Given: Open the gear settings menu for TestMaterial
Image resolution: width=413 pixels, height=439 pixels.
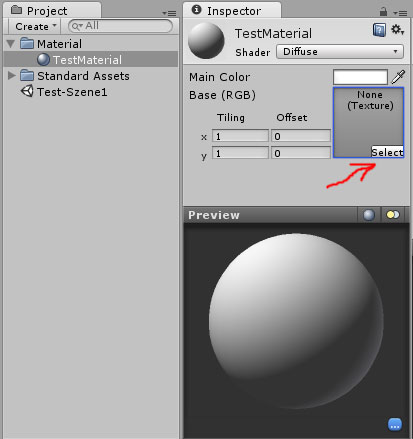Looking at the screenshot, I should tap(397, 30).
